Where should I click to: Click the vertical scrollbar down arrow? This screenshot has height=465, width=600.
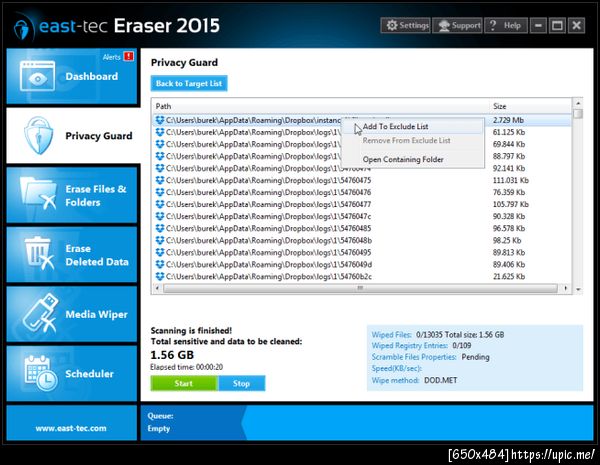[578, 290]
